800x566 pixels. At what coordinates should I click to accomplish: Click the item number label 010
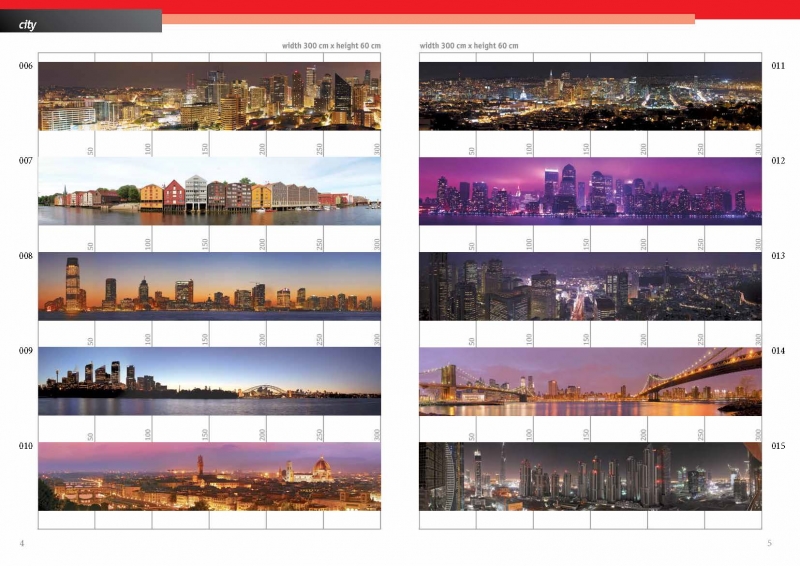[x=25, y=446]
